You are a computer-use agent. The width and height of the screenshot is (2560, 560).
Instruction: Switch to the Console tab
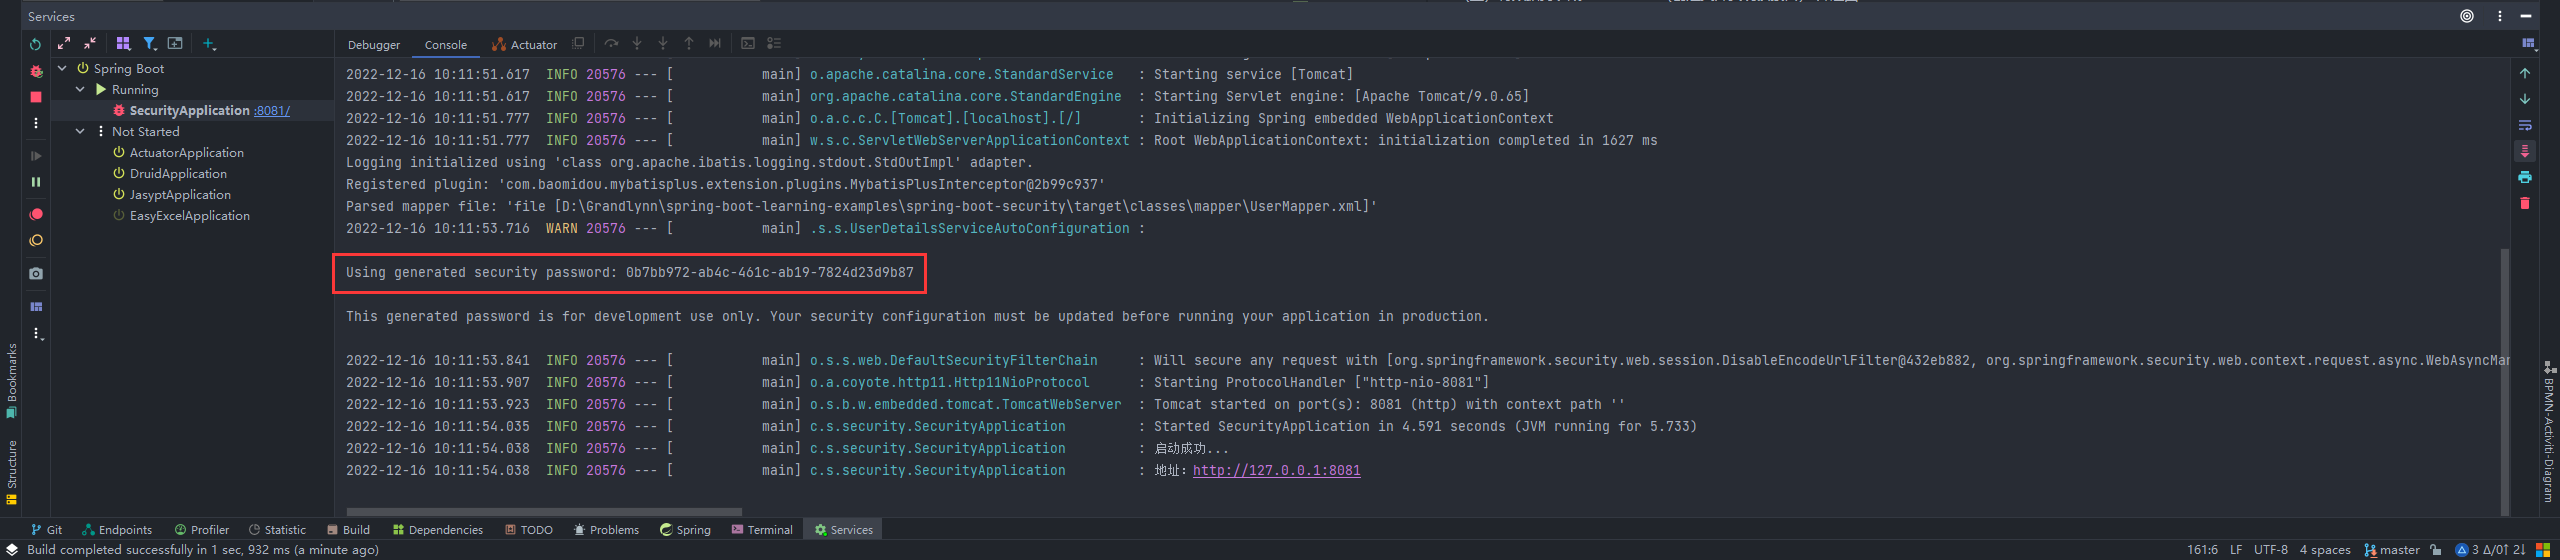446,45
